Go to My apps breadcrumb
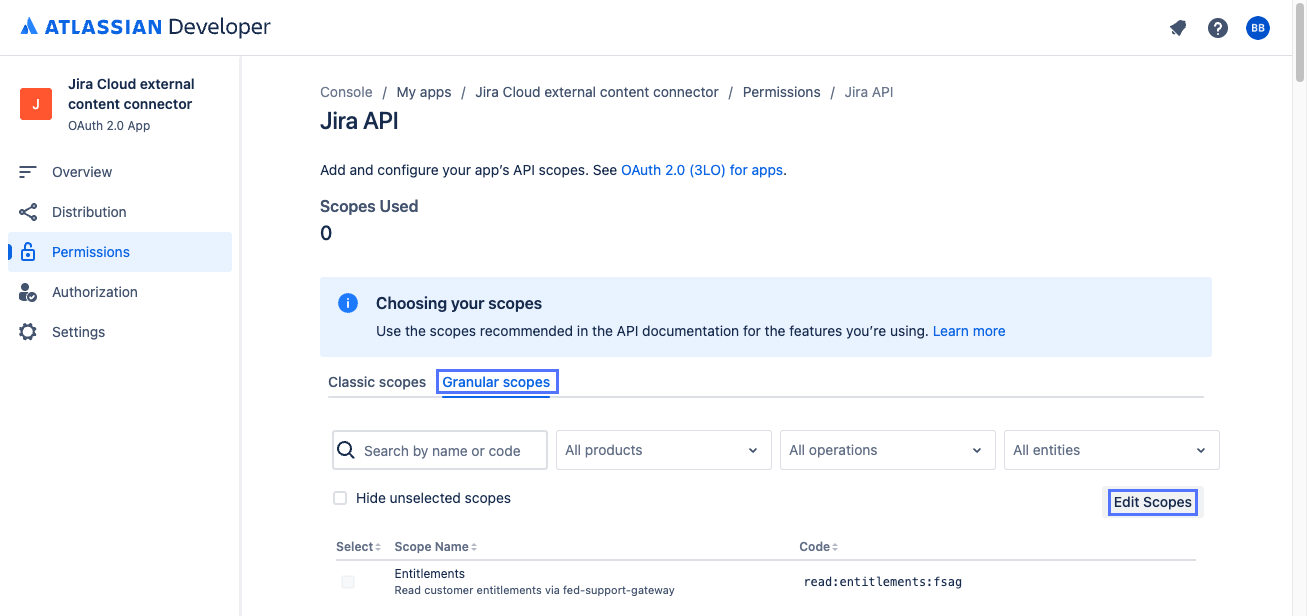 pos(424,92)
